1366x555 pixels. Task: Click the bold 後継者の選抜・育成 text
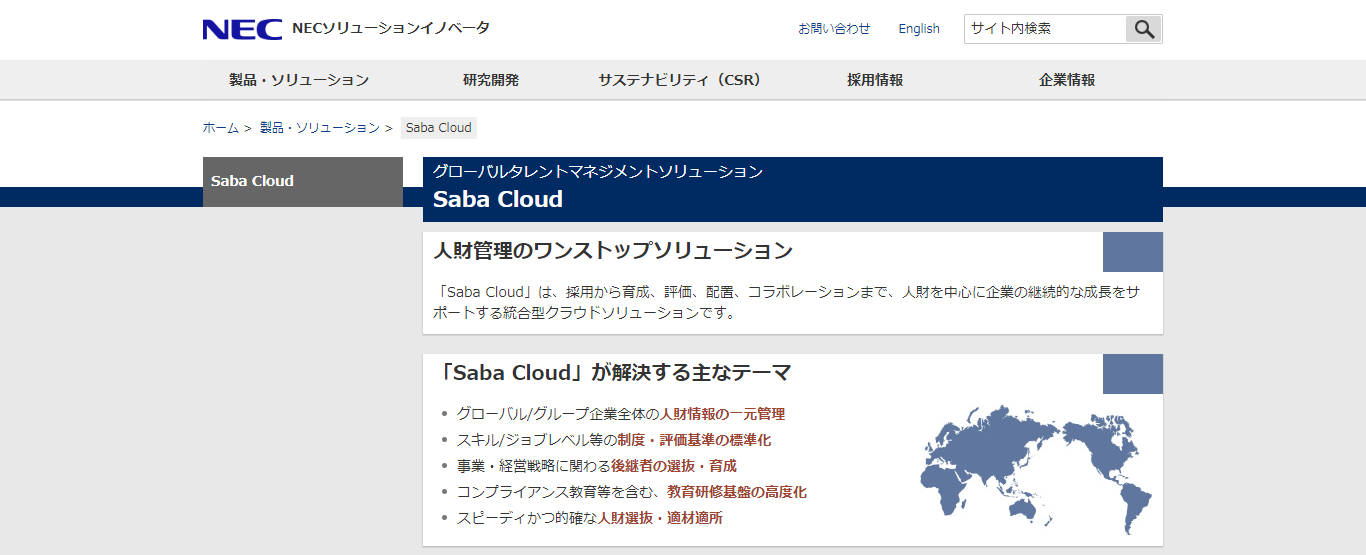(x=674, y=466)
